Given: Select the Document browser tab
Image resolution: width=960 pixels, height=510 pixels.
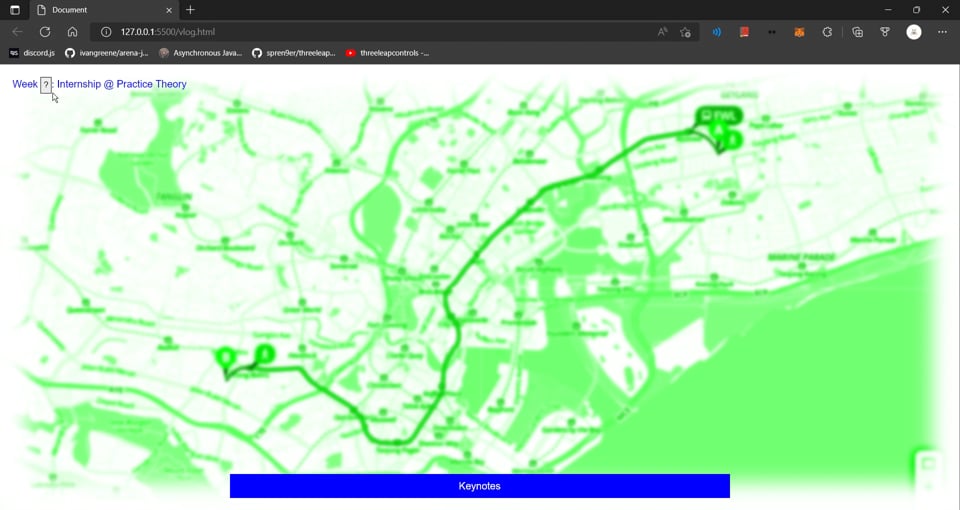Looking at the screenshot, I should (x=104, y=10).
